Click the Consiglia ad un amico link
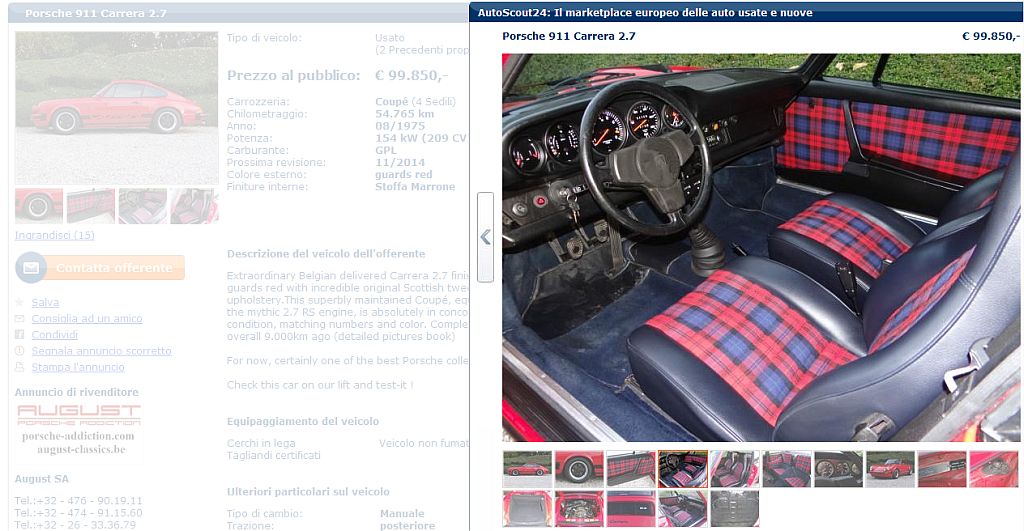 [x=87, y=318]
